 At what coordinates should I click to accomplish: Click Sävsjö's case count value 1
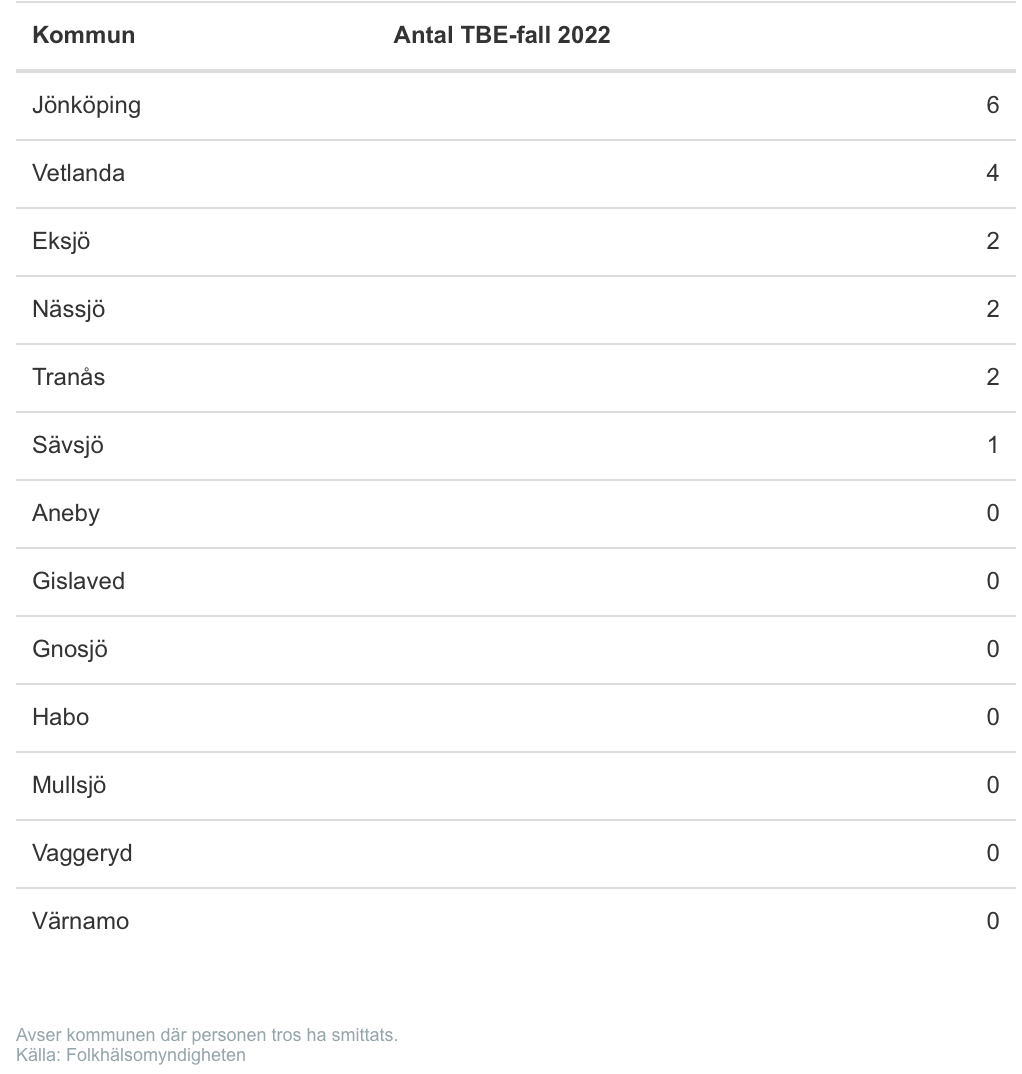992,445
